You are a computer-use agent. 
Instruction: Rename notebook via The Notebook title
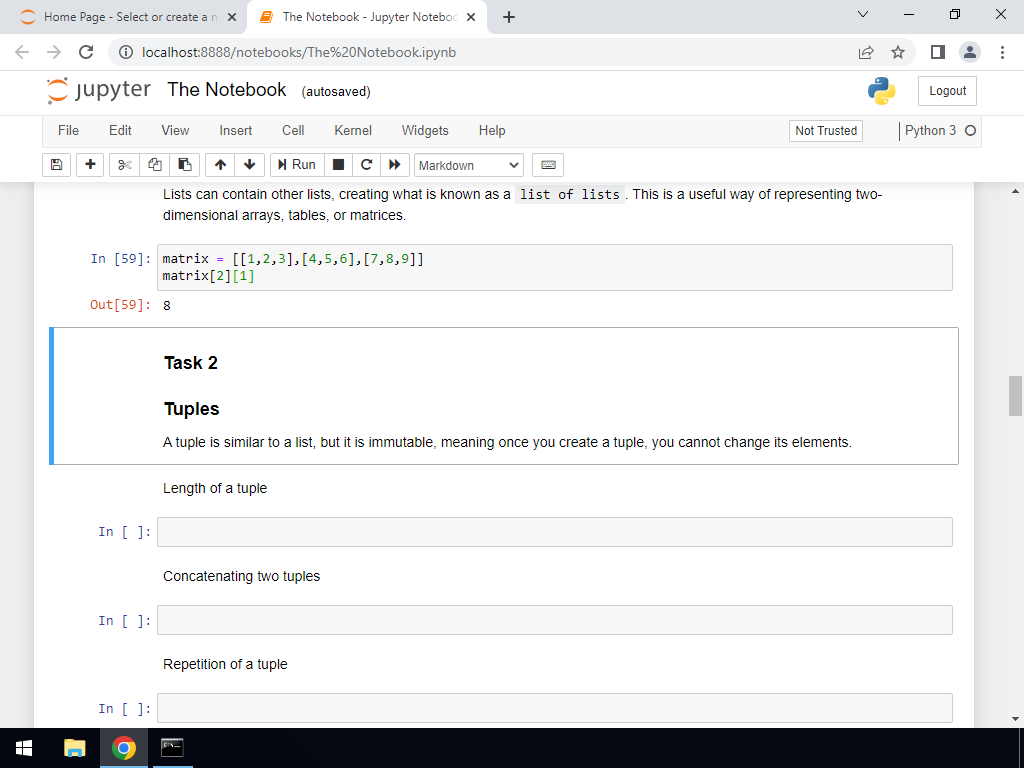(227, 89)
